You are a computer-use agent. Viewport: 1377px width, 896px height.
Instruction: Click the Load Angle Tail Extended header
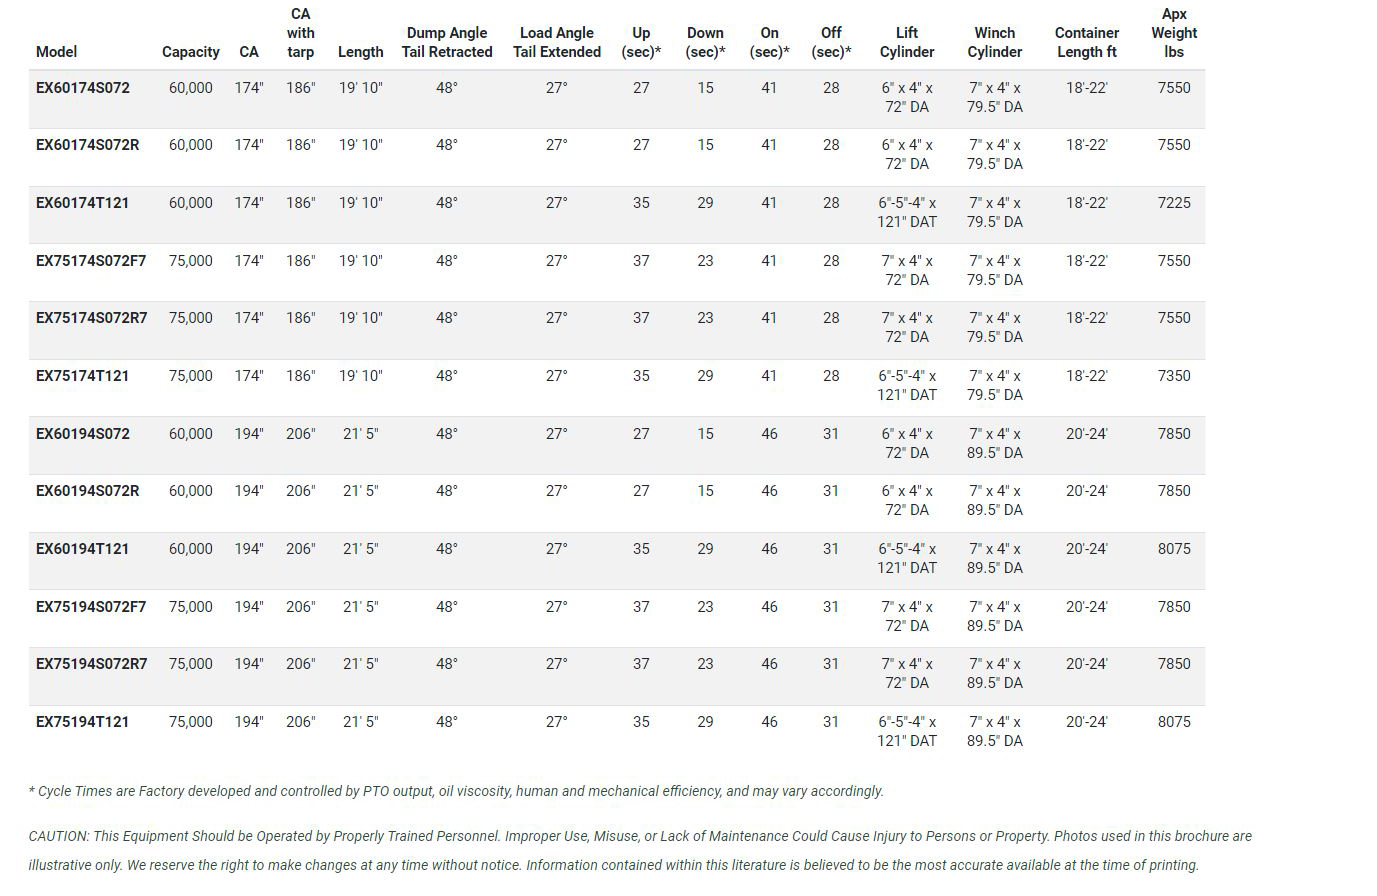point(557,43)
